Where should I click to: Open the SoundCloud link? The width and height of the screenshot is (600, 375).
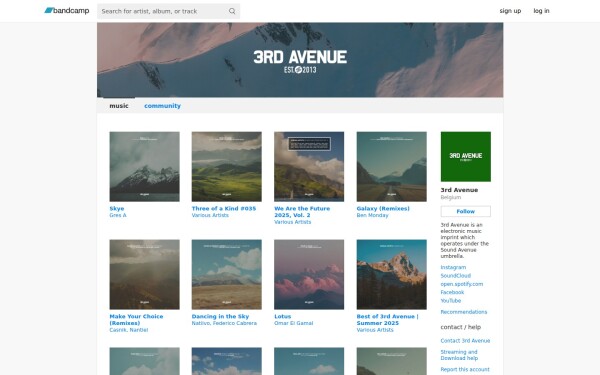(455, 276)
